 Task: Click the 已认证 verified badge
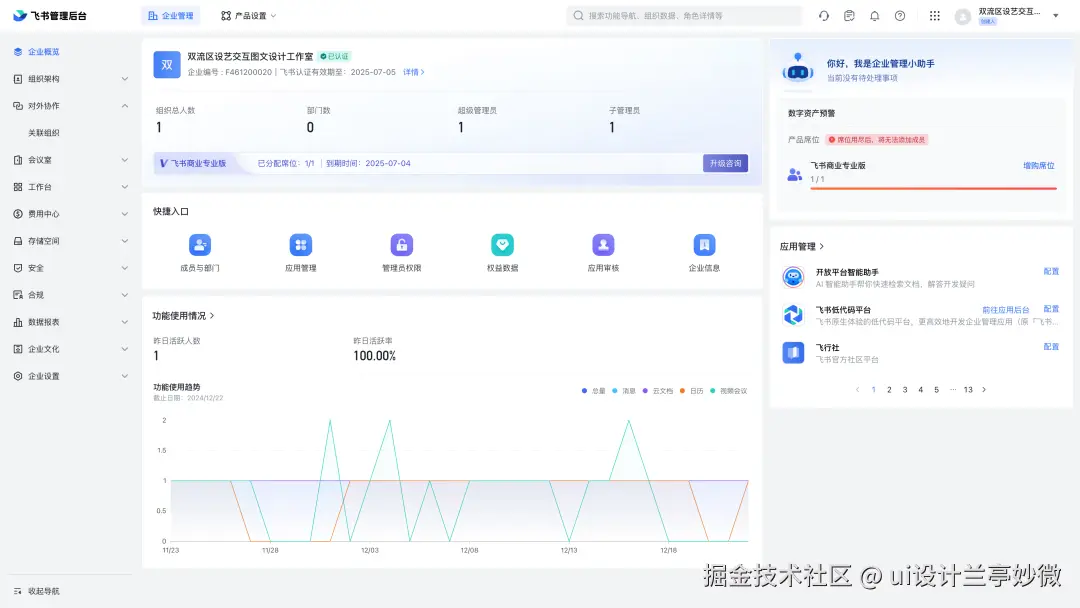click(x=335, y=56)
